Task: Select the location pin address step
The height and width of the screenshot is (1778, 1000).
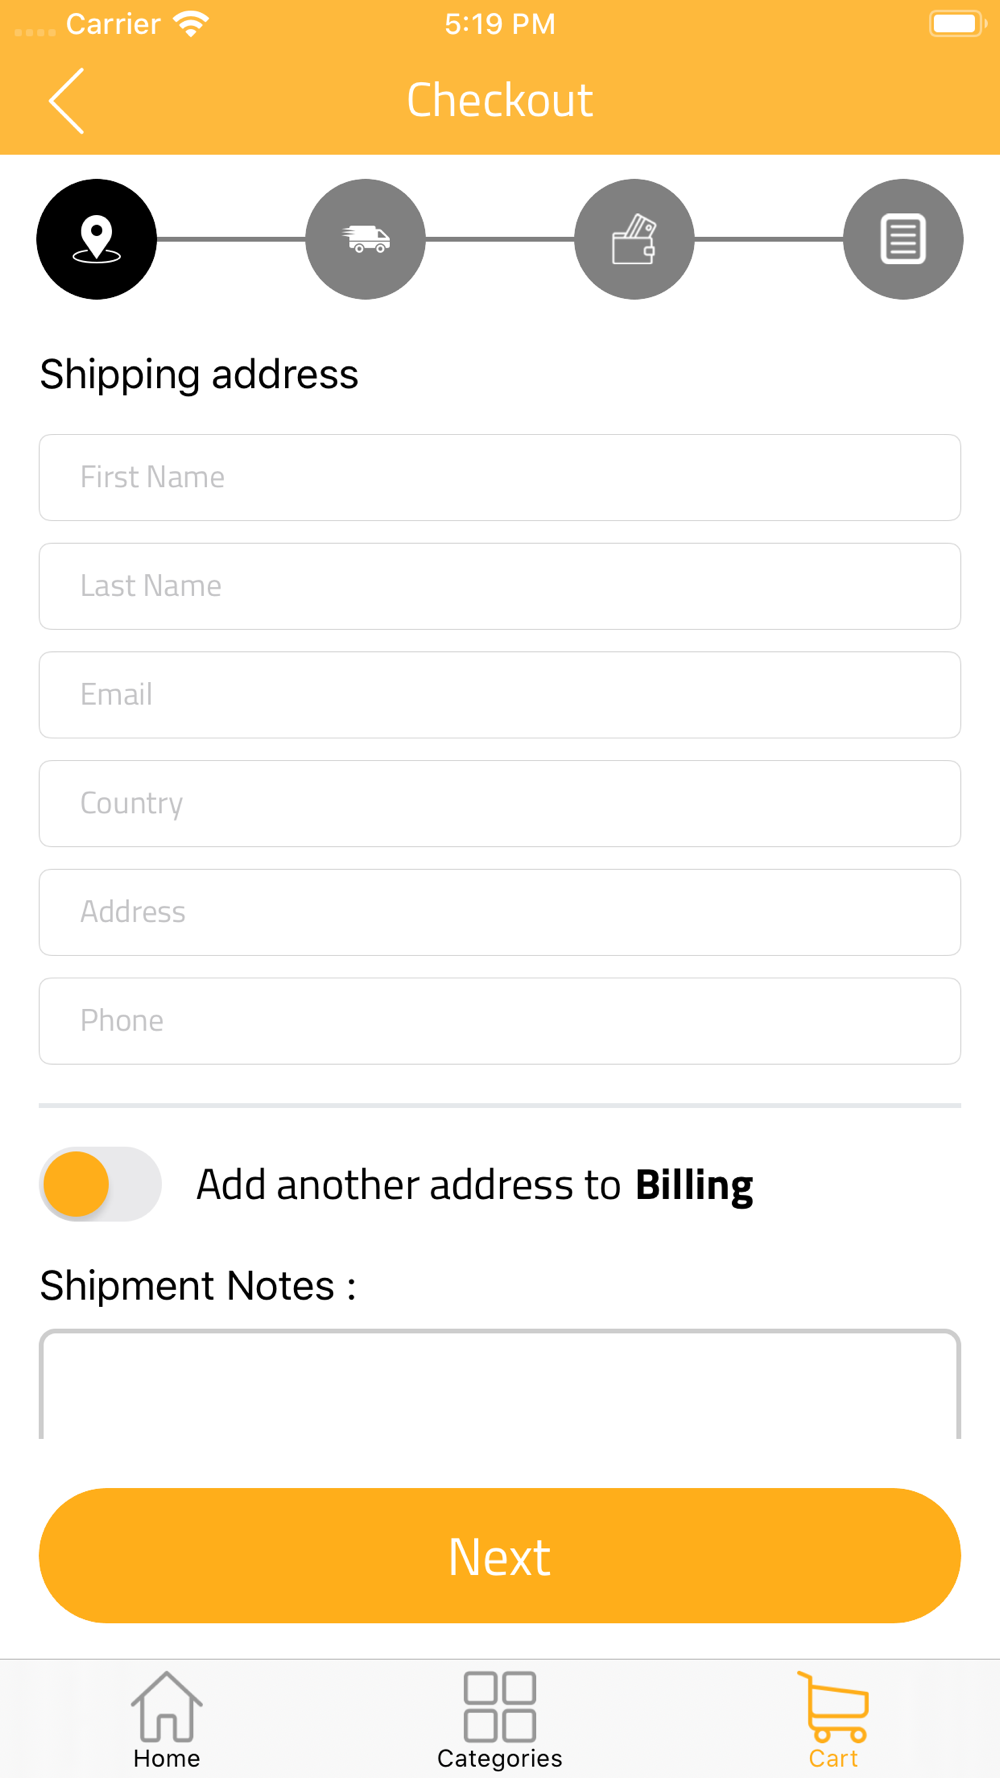Action: (97, 239)
